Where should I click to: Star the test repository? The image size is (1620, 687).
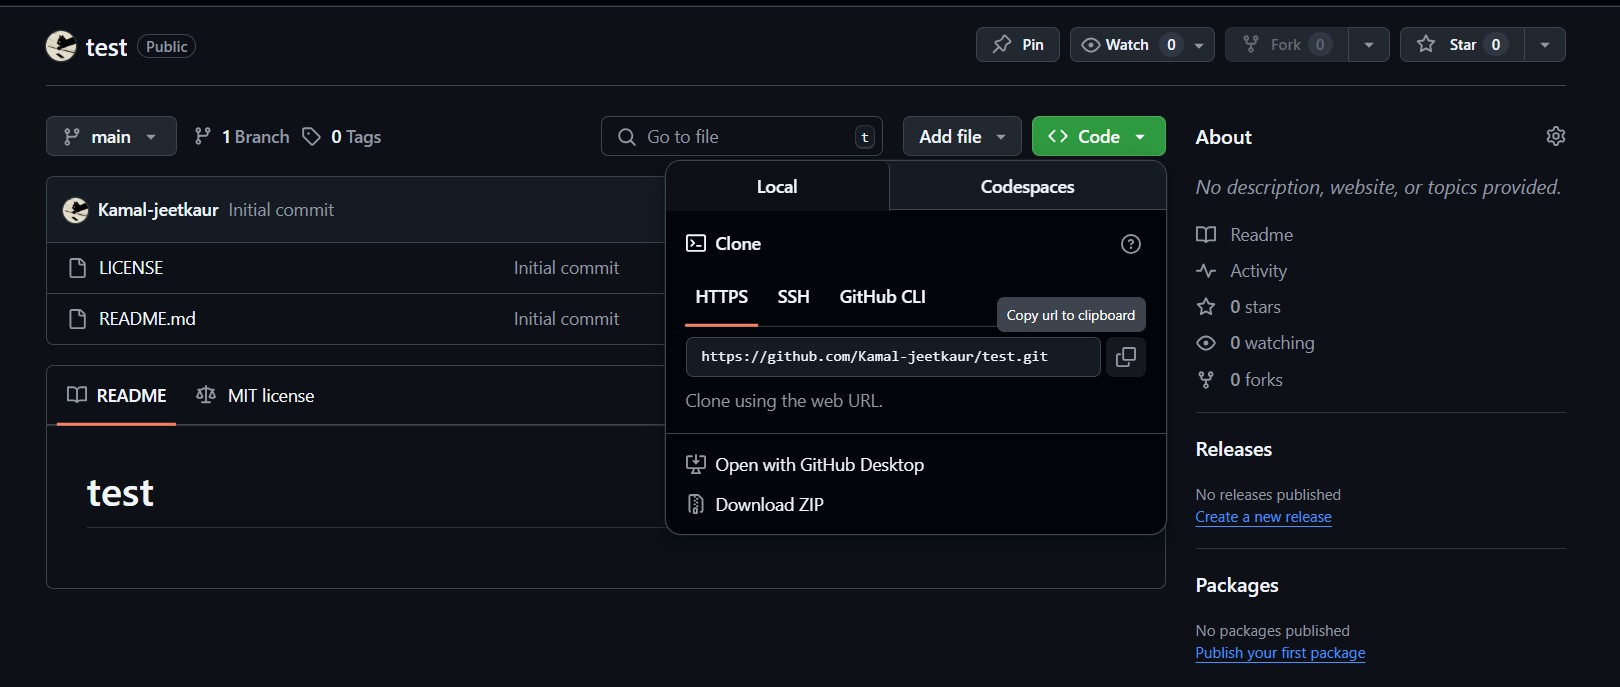1462,44
